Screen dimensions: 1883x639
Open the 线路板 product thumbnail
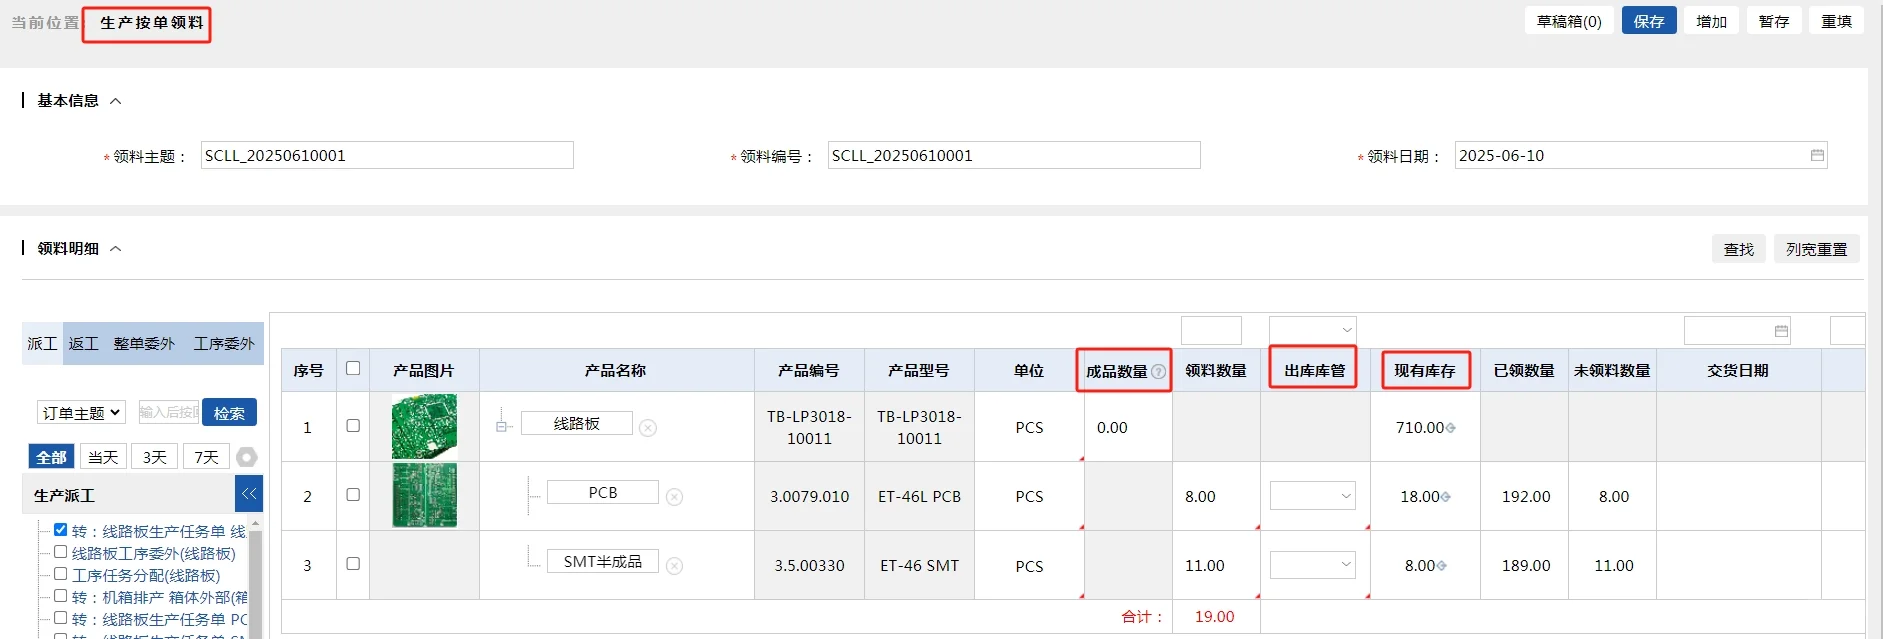tap(424, 426)
